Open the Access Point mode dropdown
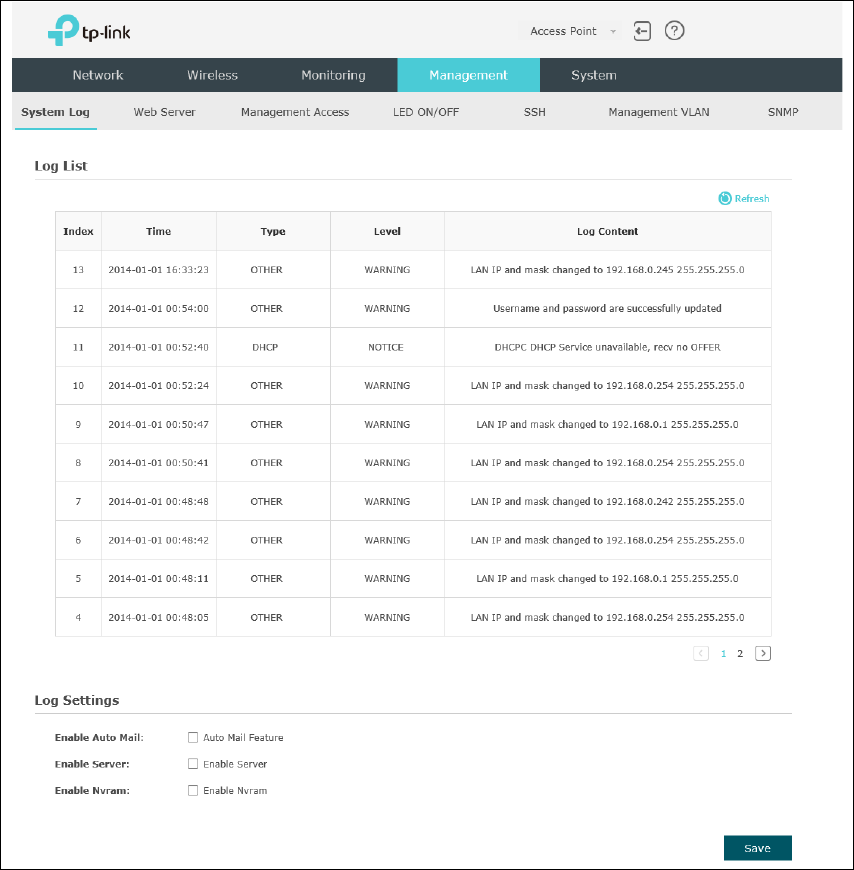The height and width of the screenshot is (870, 854). click(569, 31)
